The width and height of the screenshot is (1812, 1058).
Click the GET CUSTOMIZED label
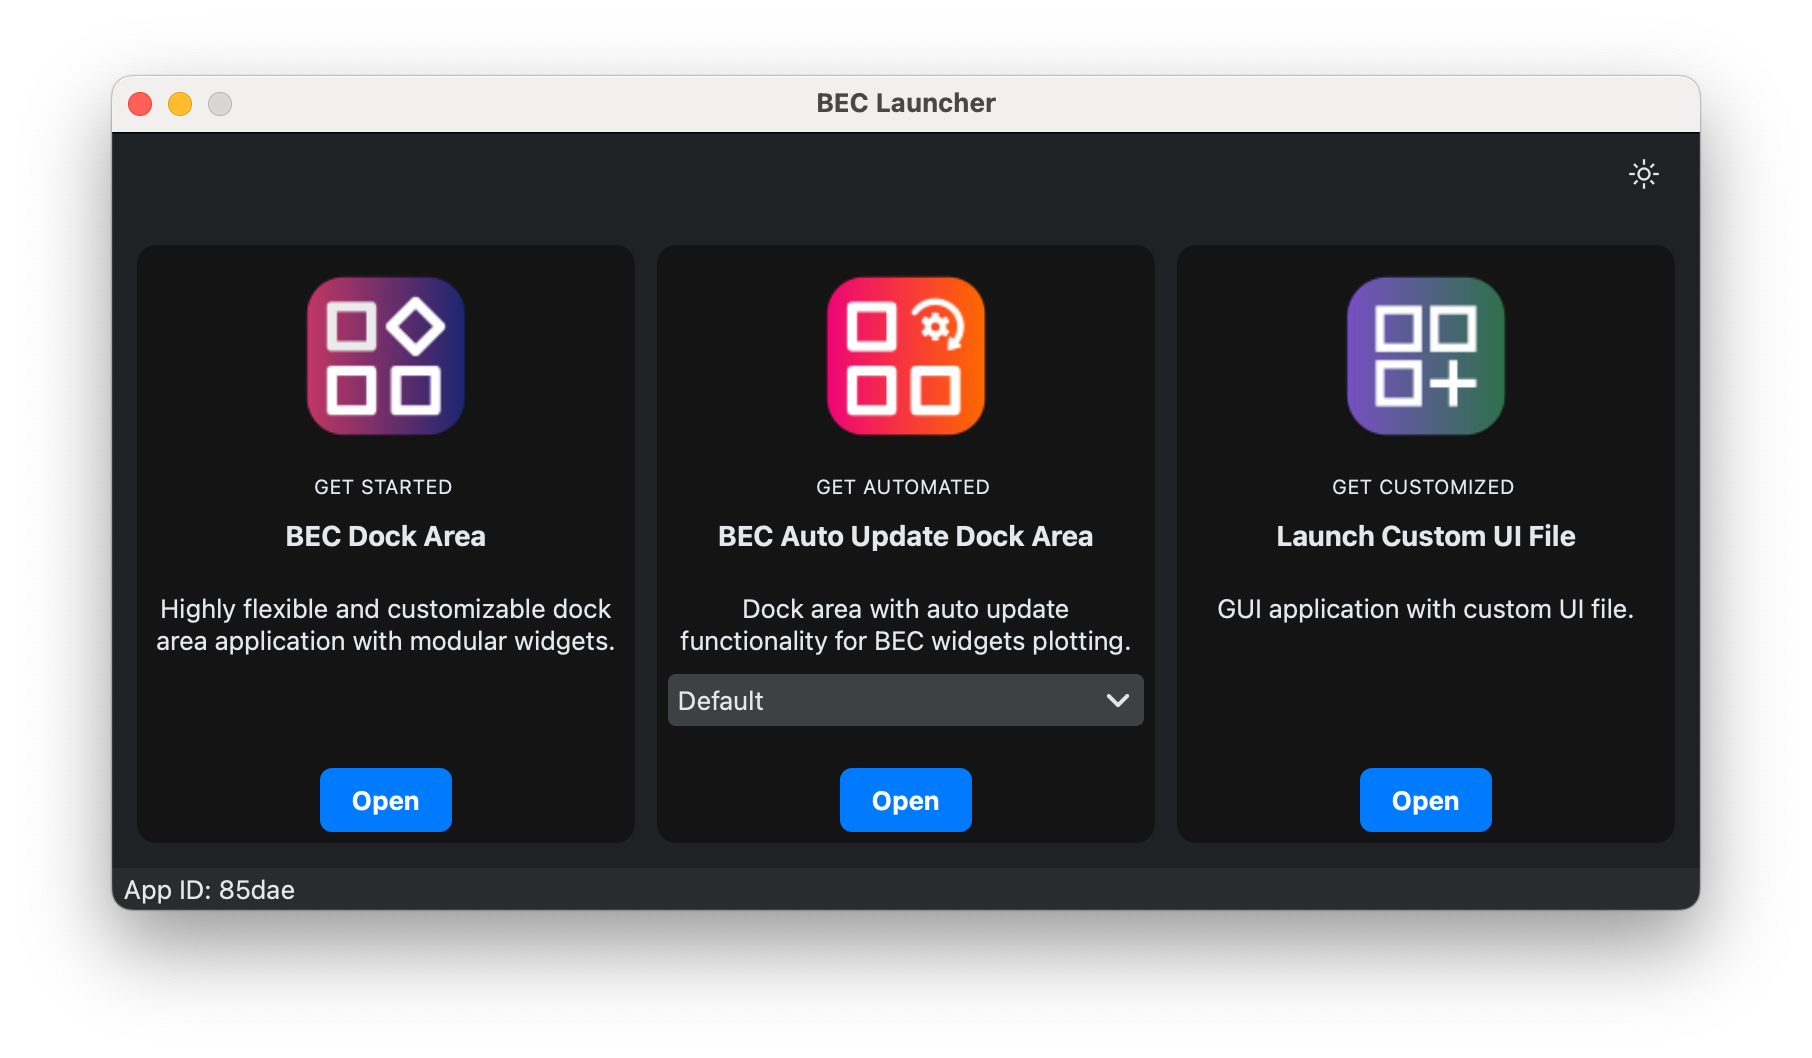[1423, 487]
